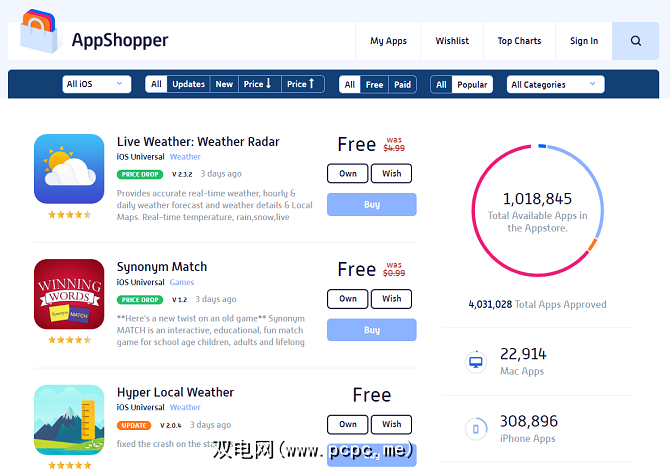
Task: Click Price Drop badge on Synonym Match
Action: (x=140, y=300)
